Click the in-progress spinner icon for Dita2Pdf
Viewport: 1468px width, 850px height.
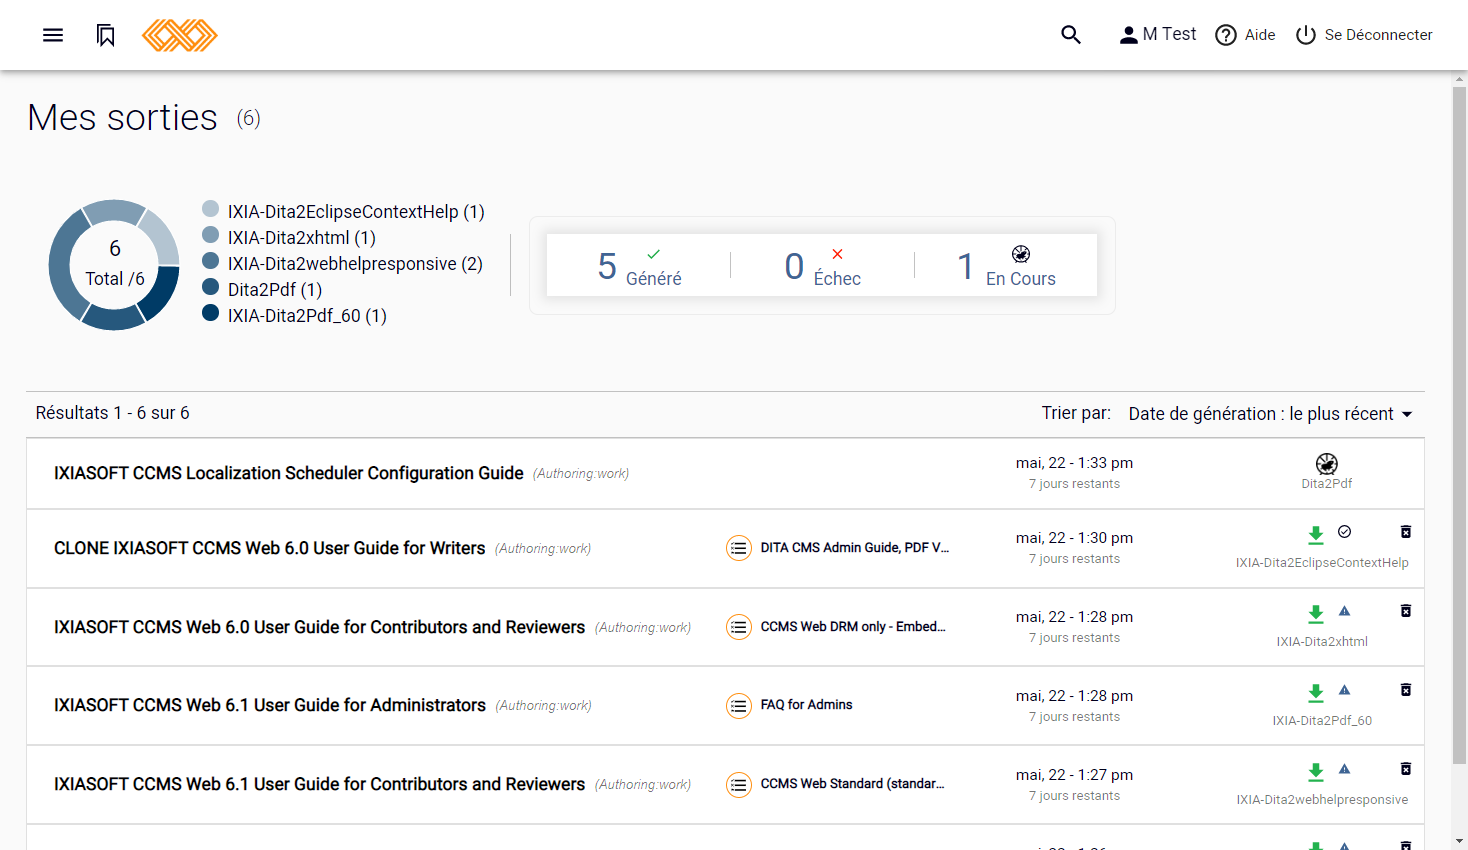tap(1327, 463)
